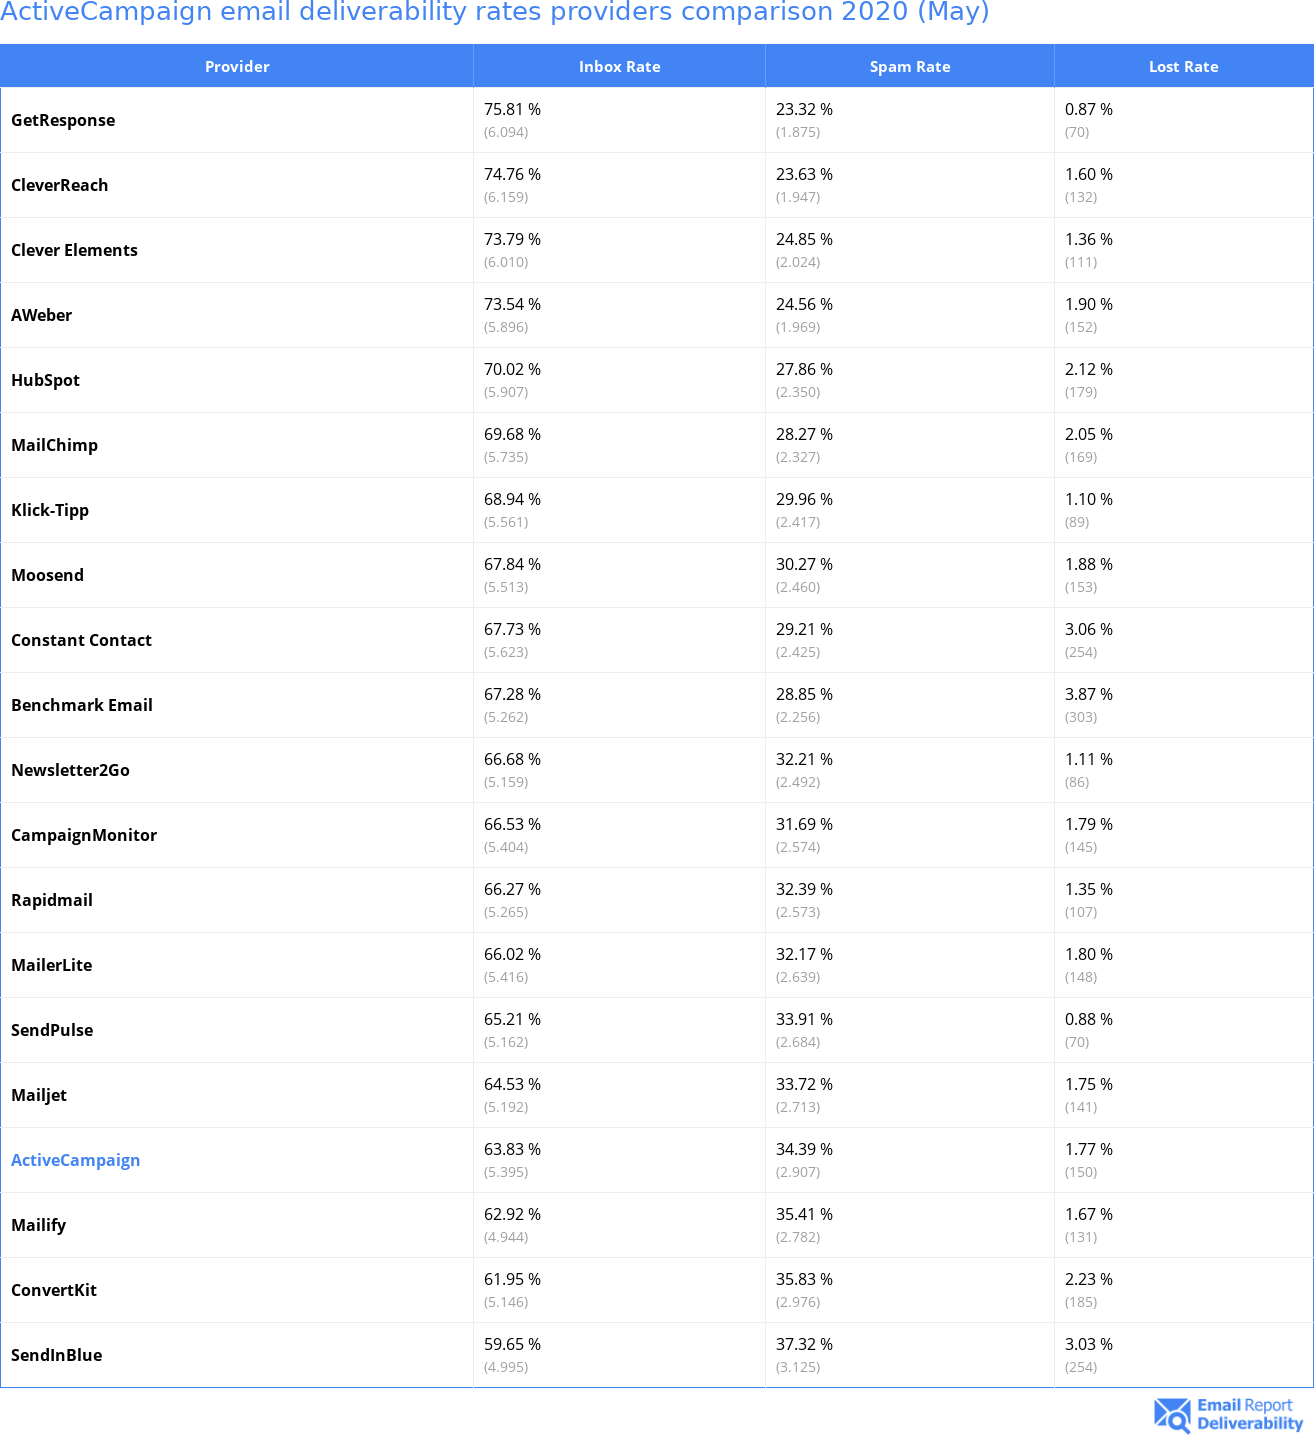Click the Lost Rate column header
Image resolution: width=1314 pixels, height=1435 pixels.
pyautogui.click(x=1183, y=67)
